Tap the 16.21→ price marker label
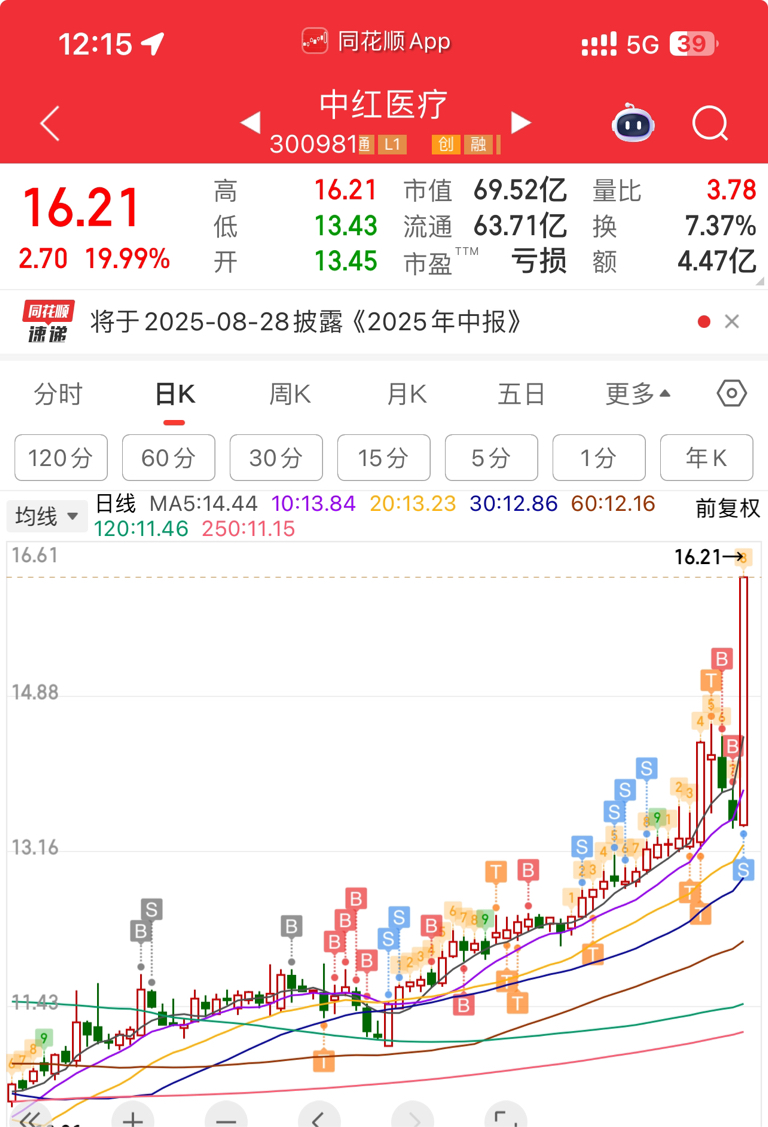Viewport: 768px width, 1127px height. [708, 556]
